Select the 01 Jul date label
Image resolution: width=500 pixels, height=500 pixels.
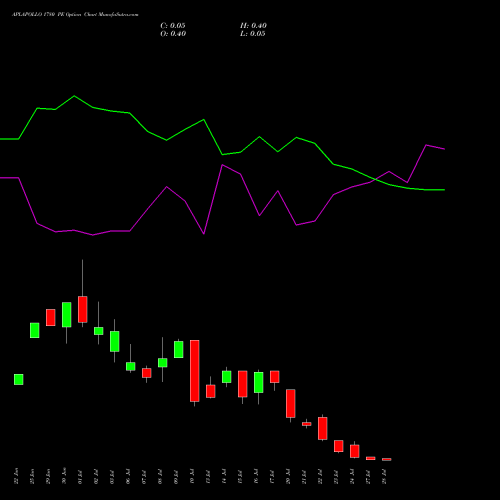[x=80, y=476]
